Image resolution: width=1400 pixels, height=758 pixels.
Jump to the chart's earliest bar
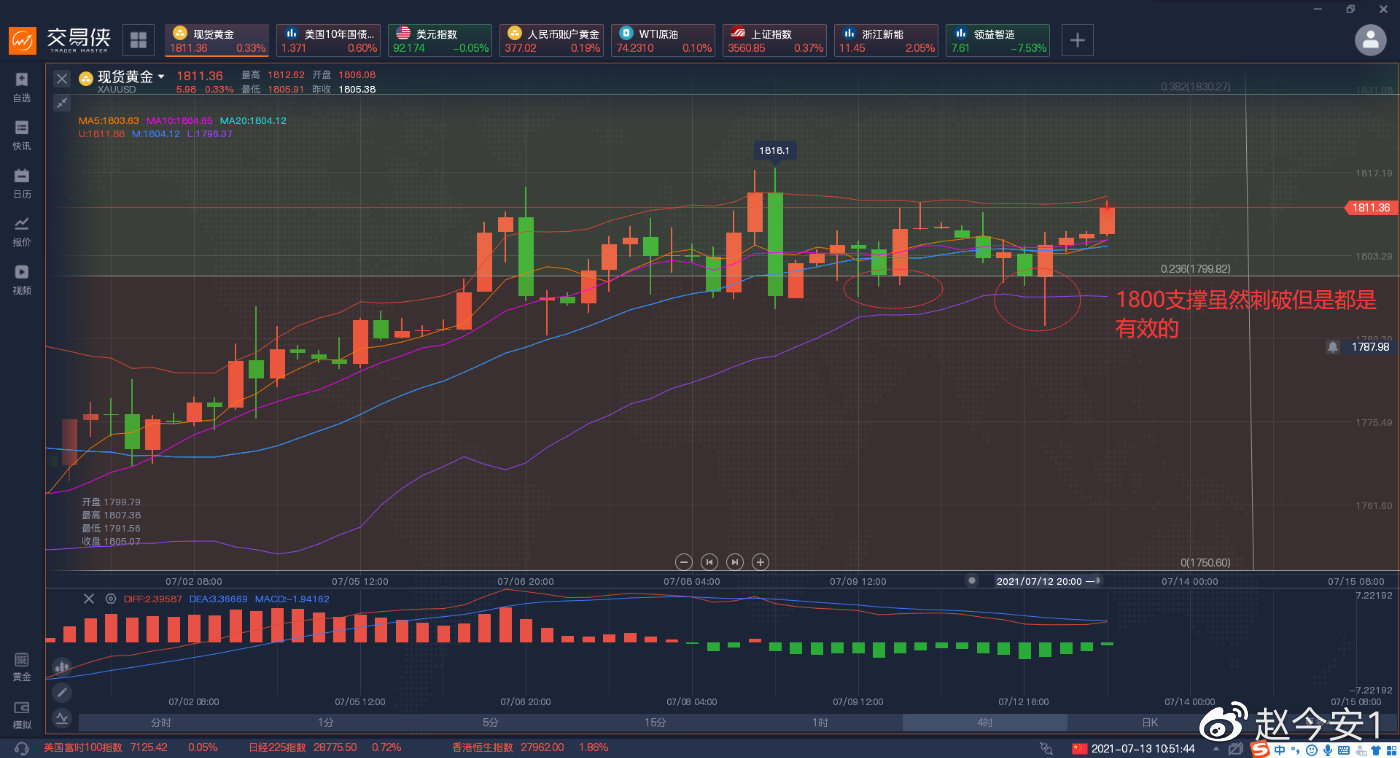(x=709, y=562)
